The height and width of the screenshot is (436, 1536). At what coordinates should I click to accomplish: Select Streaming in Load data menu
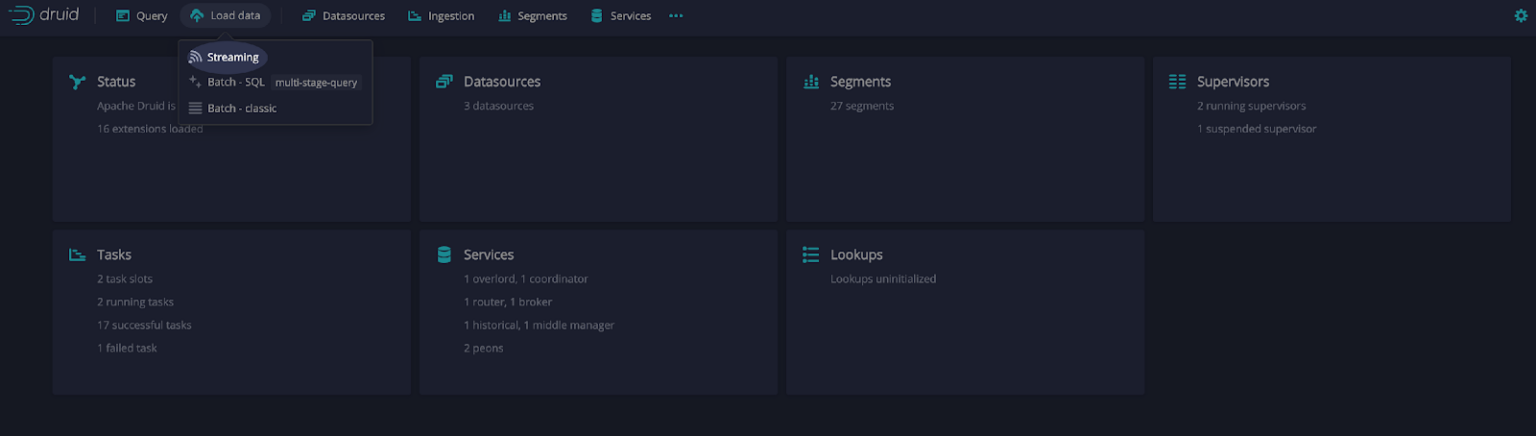tap(275, 57)
